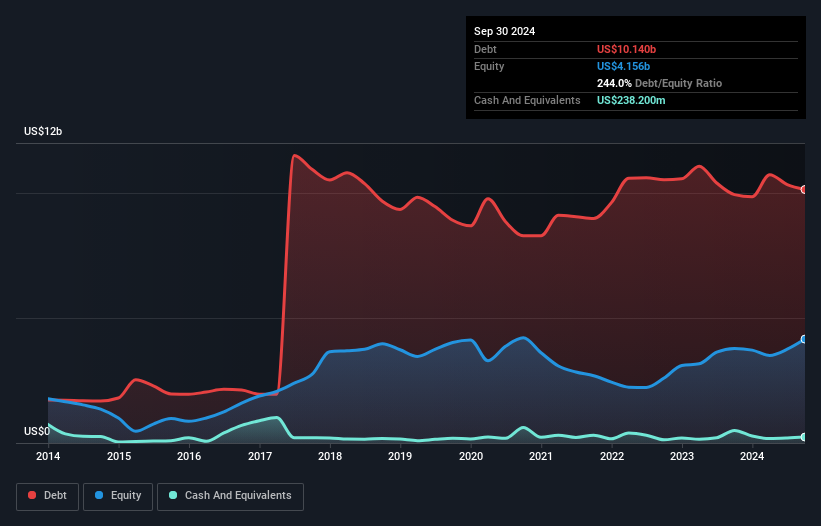
Task: Click the 2021 x-axis label
Action: tap(541, 456)
